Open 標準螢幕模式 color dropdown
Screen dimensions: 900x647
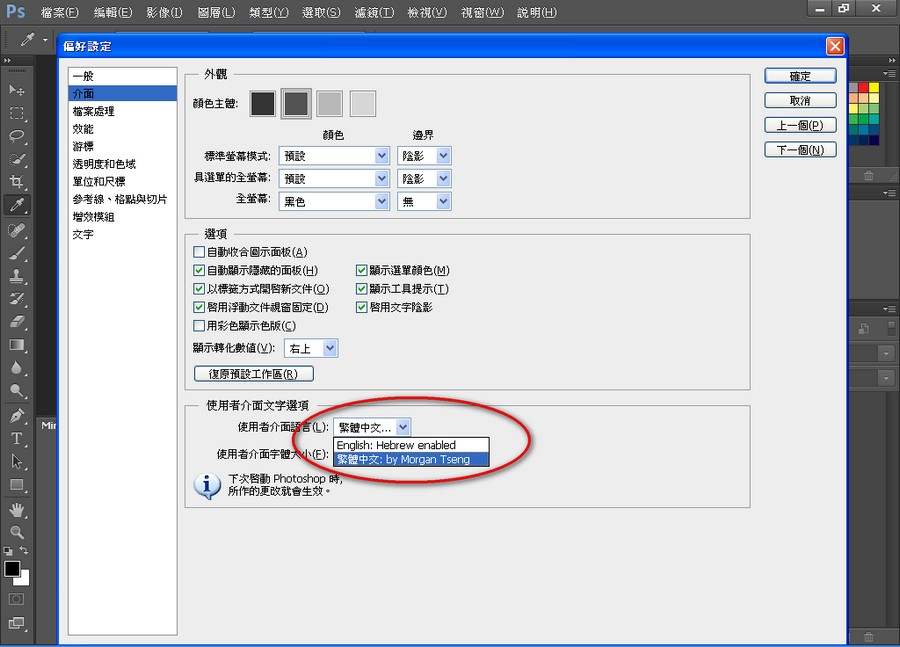click(x=334, y=156)
